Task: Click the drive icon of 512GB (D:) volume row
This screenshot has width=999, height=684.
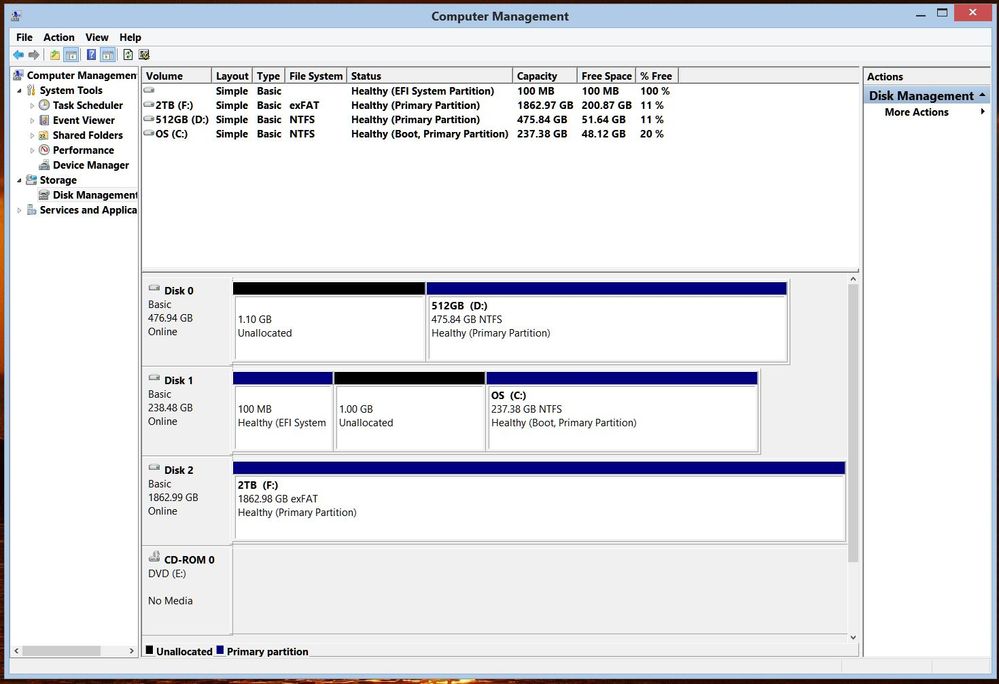Action: 149,118
